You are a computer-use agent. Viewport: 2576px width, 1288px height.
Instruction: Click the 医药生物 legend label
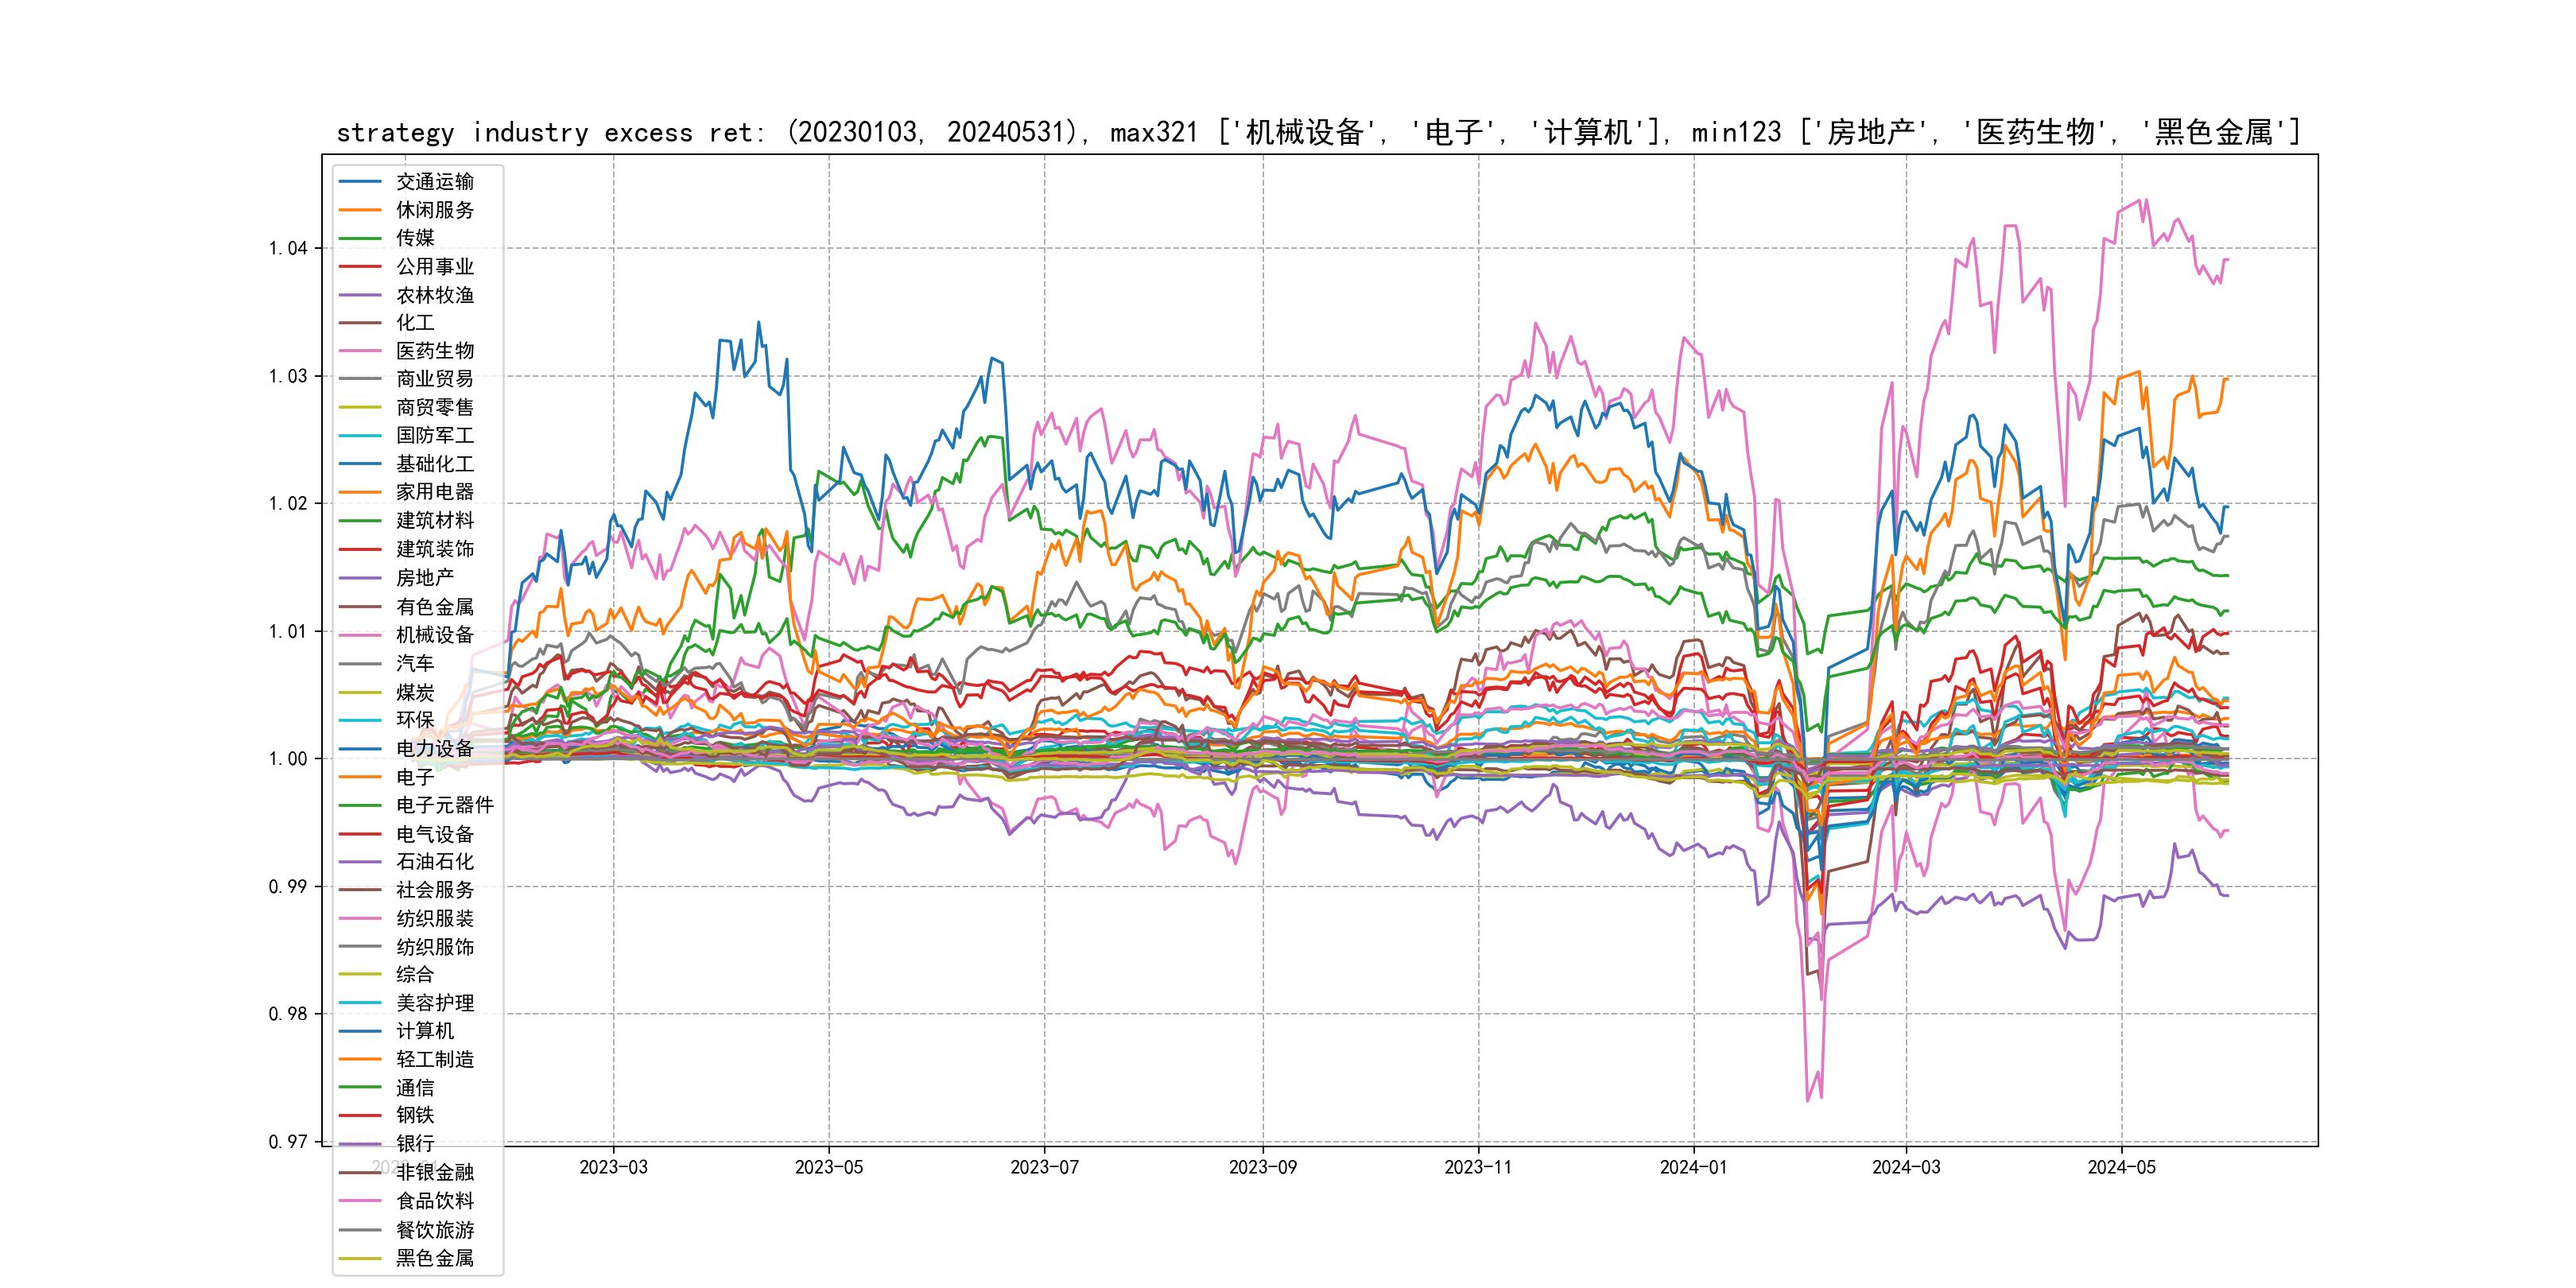434,351
